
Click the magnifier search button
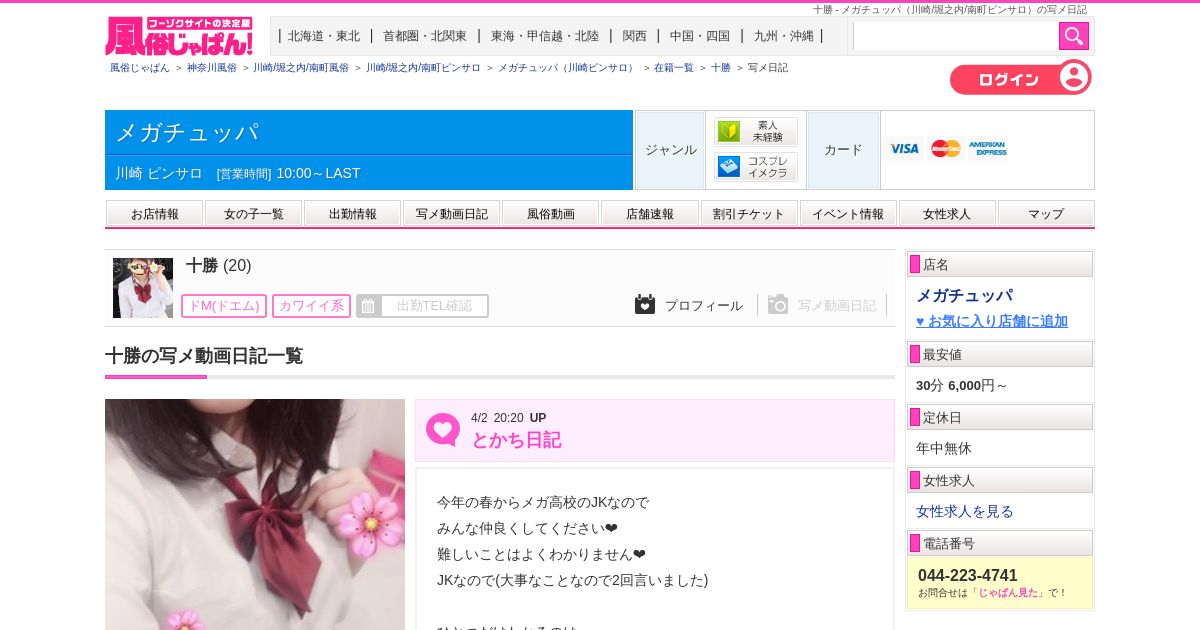coord(1073,36)
